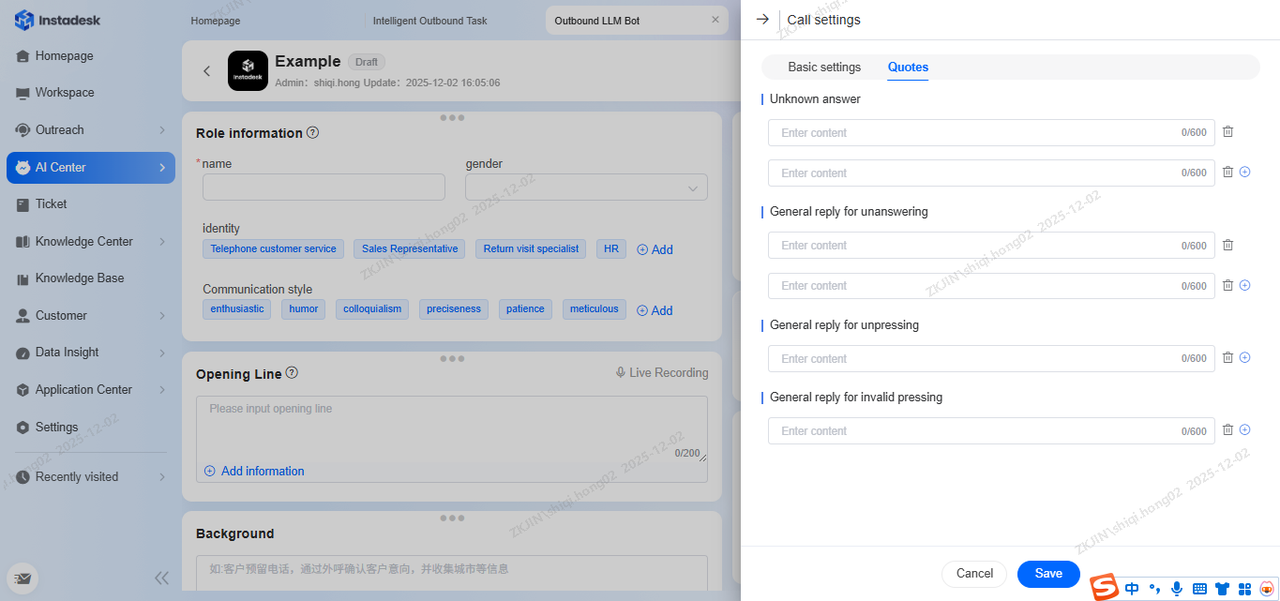Add entry under General reply for unpressing
Viewport: 1280px width, 601px height.
(x=1245, y=358)
